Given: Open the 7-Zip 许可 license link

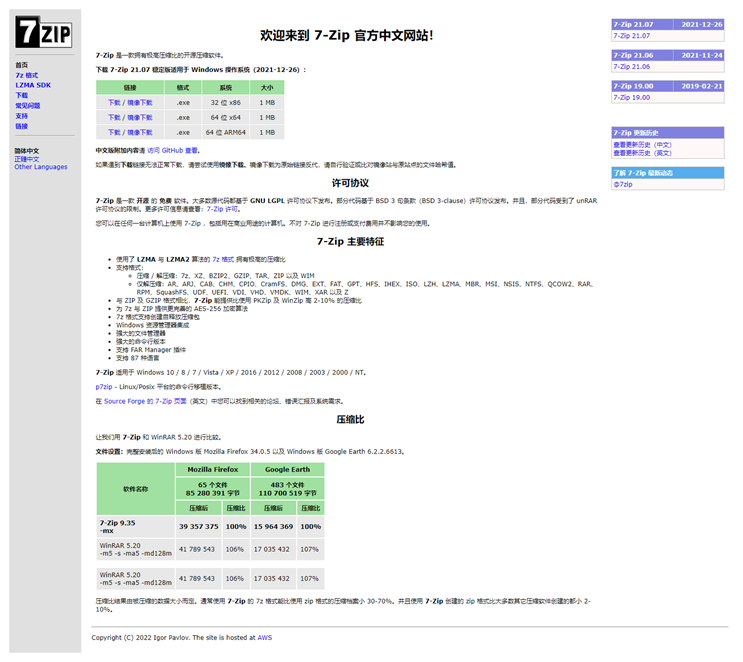Looking at the screenshot, I should (x=222, y=209).
